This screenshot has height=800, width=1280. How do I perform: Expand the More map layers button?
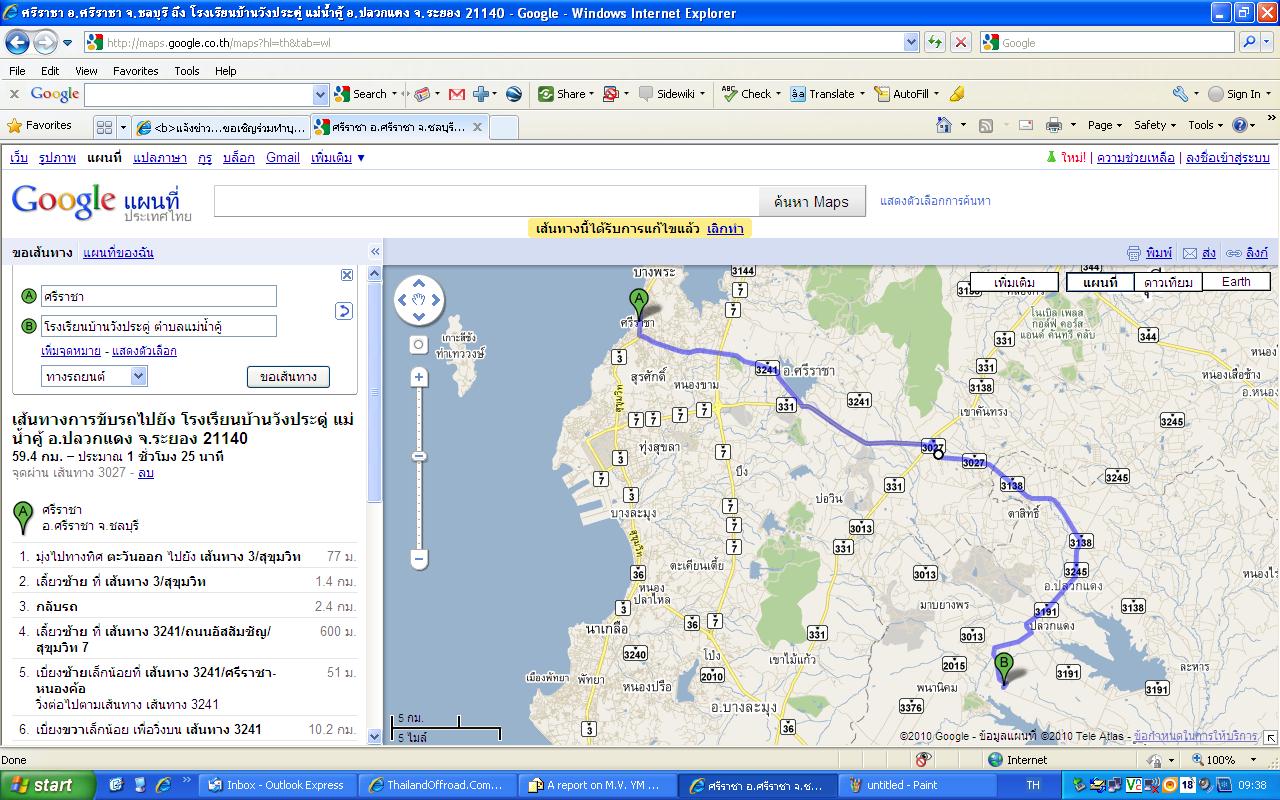click(1014, 282)
